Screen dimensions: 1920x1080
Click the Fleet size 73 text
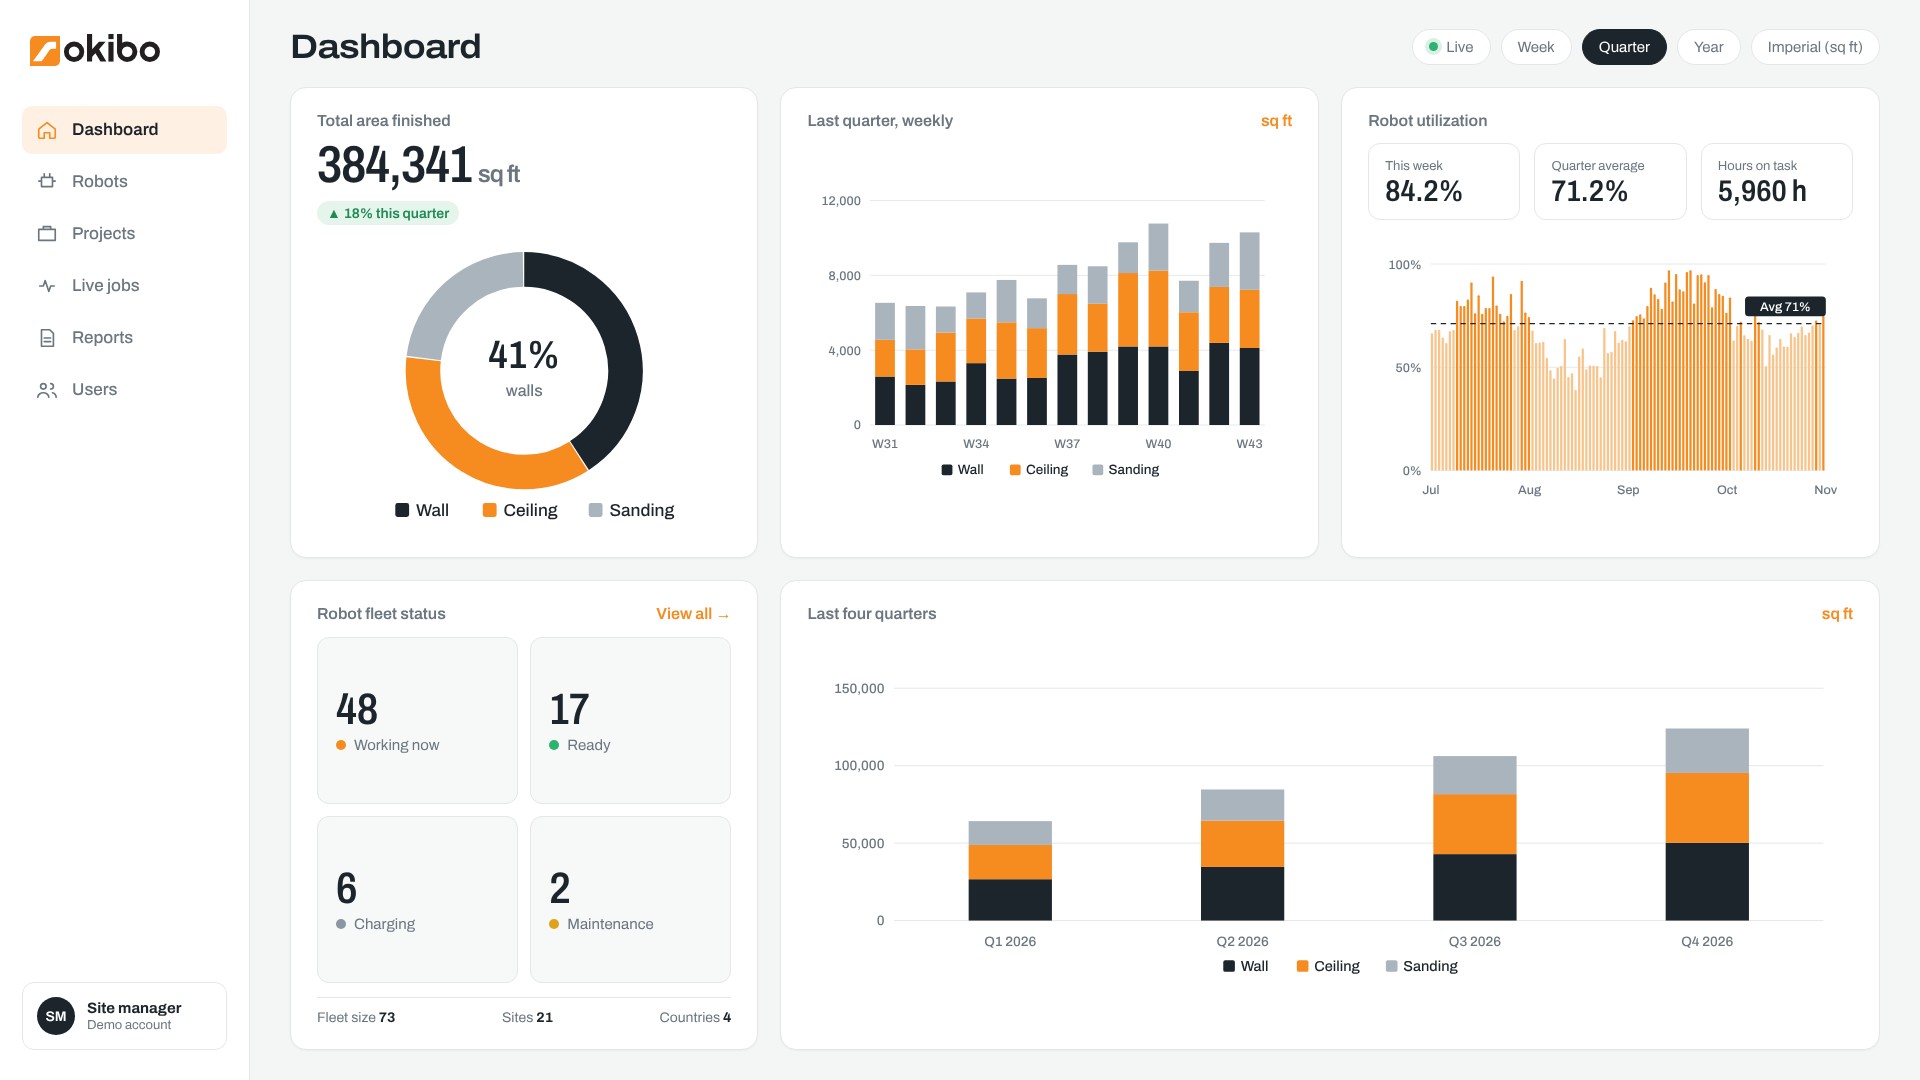click(x=356, y=1017)
